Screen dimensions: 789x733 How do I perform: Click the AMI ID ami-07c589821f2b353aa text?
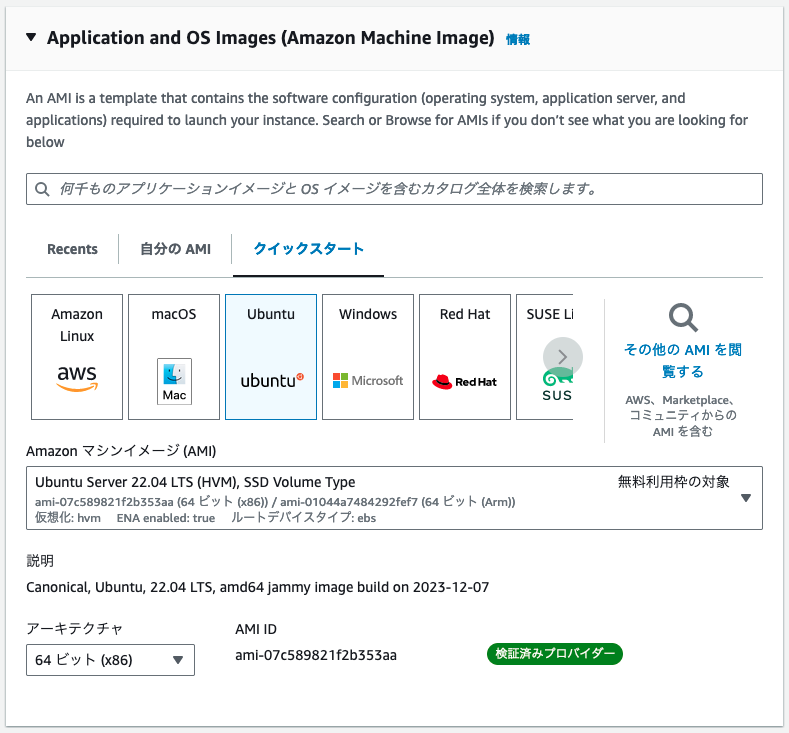pos(316,655)
